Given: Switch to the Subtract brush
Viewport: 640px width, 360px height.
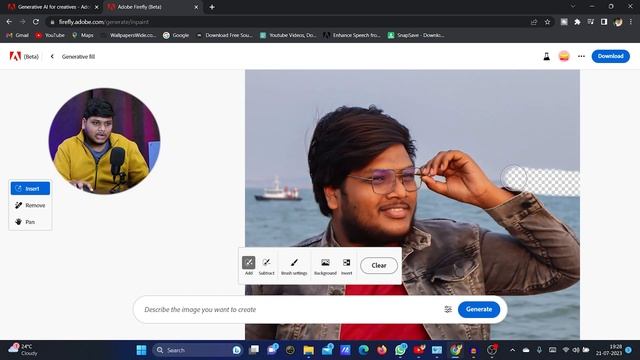Looking at the screenshot, I should [267, 265].
